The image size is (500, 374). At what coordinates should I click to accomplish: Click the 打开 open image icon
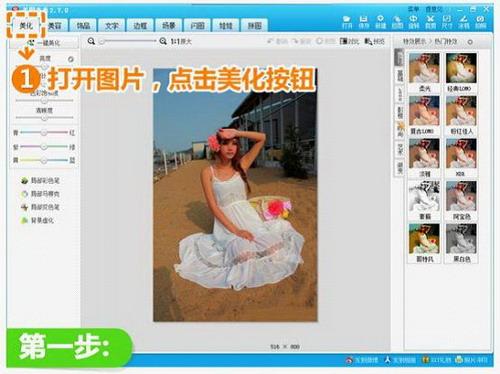click(347, 22)
